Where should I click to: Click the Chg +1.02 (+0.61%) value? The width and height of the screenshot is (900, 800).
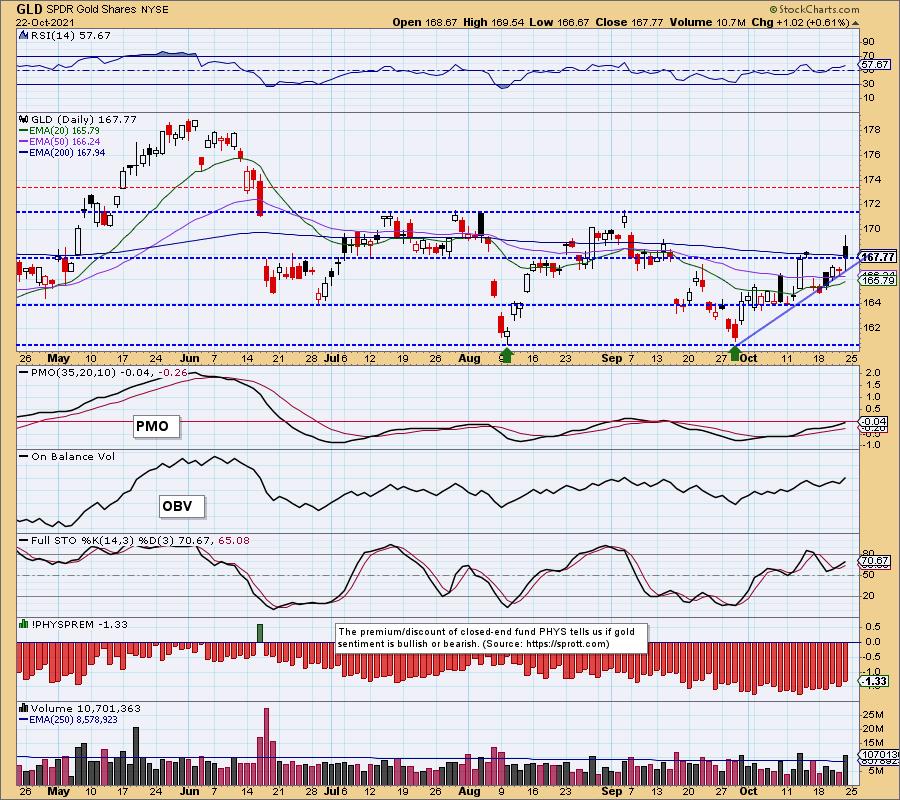point(800,22)
